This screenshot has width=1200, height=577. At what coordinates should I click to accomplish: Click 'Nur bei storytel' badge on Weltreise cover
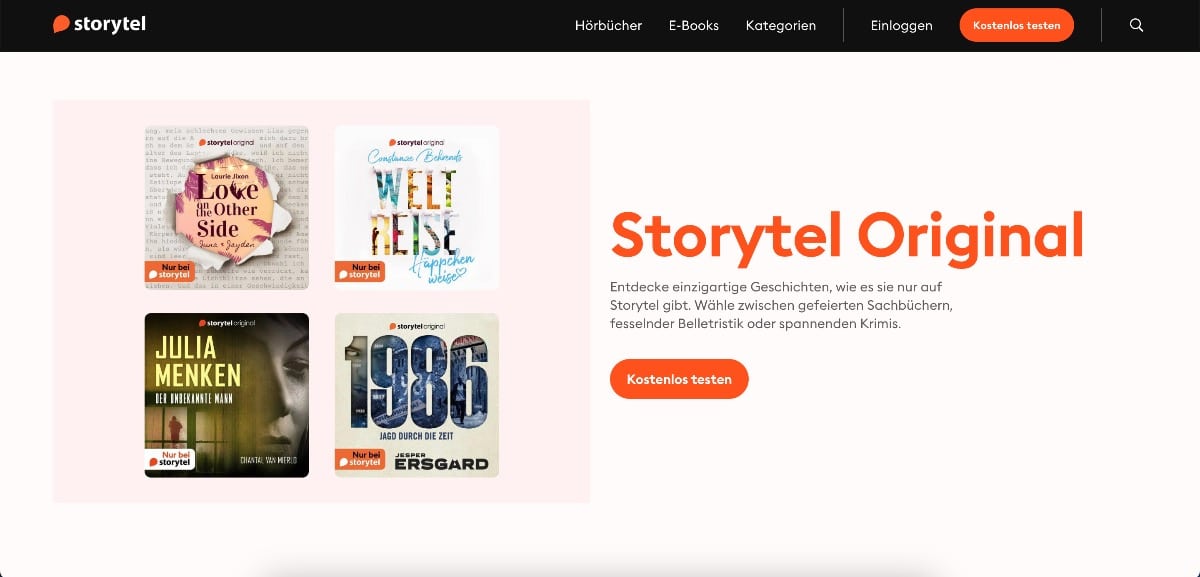coord(361,271)
